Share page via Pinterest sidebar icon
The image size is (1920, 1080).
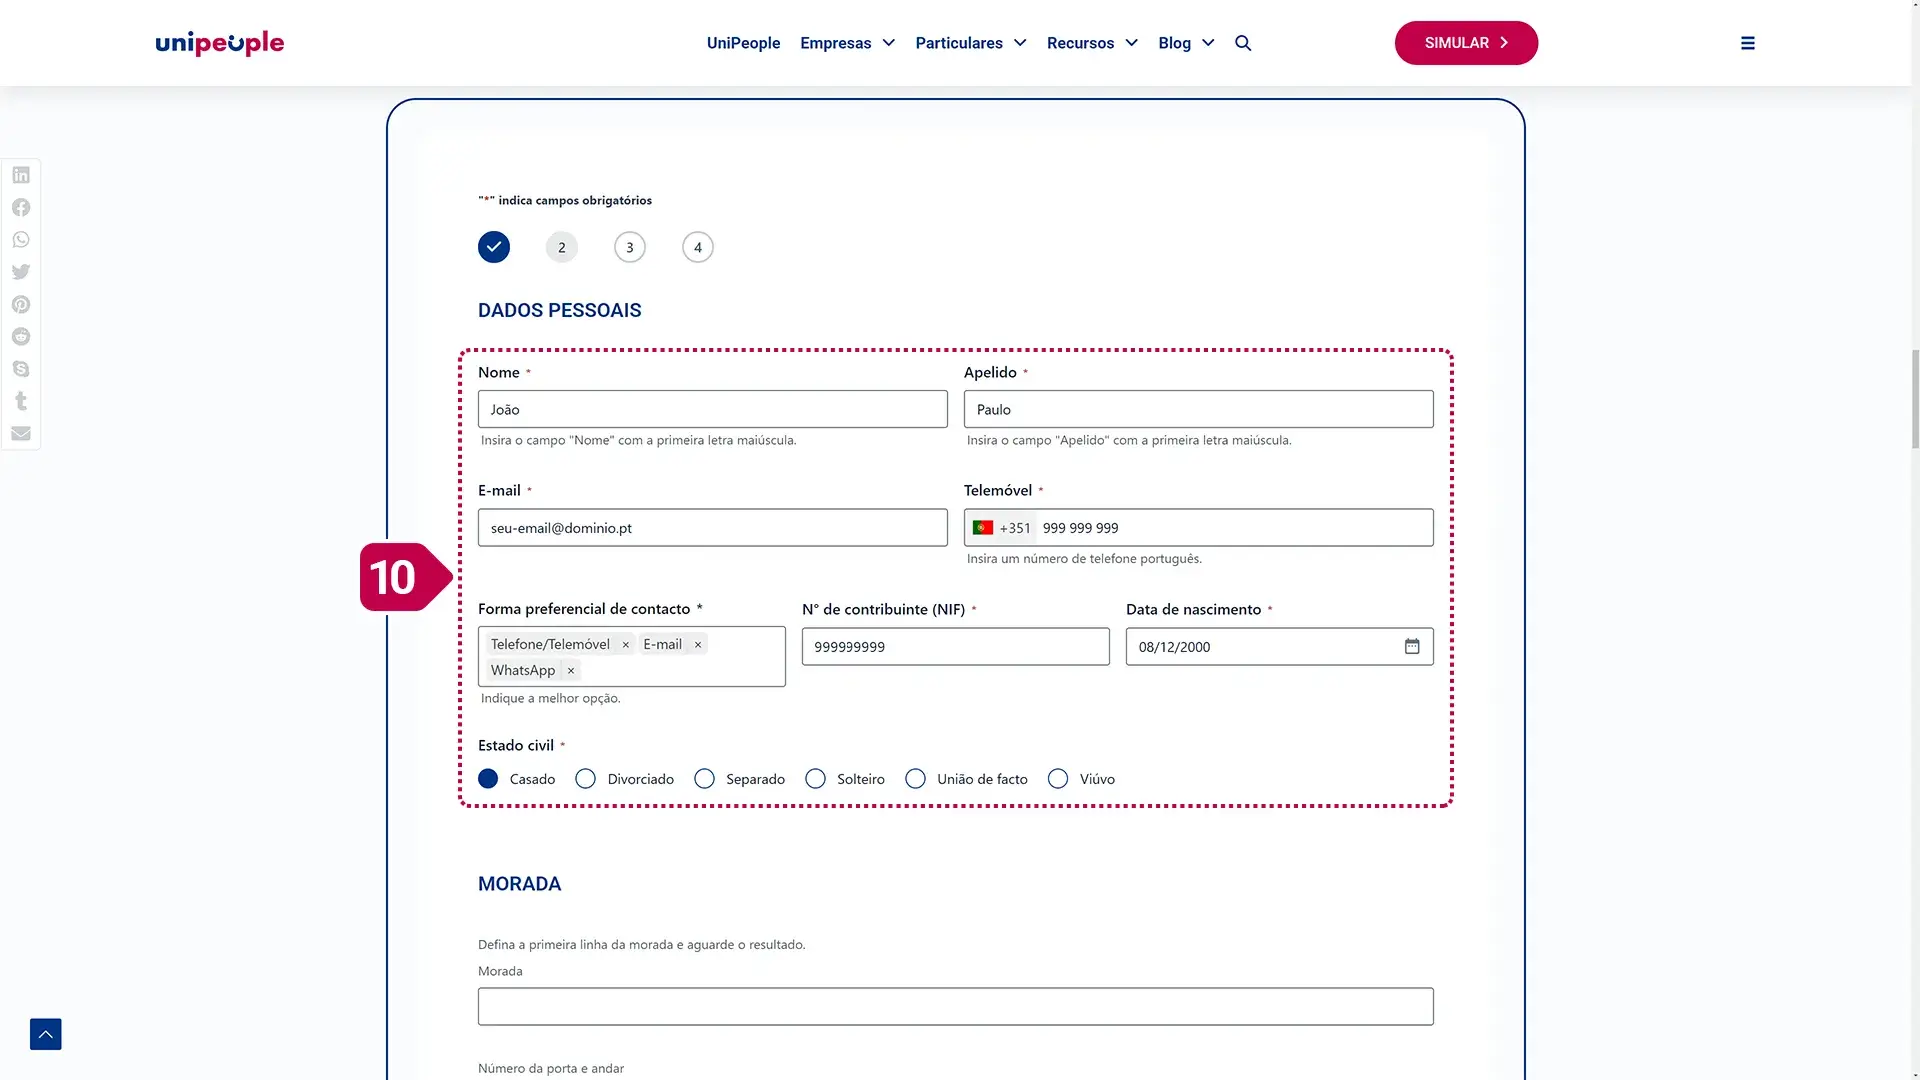[x=21, y=304]
